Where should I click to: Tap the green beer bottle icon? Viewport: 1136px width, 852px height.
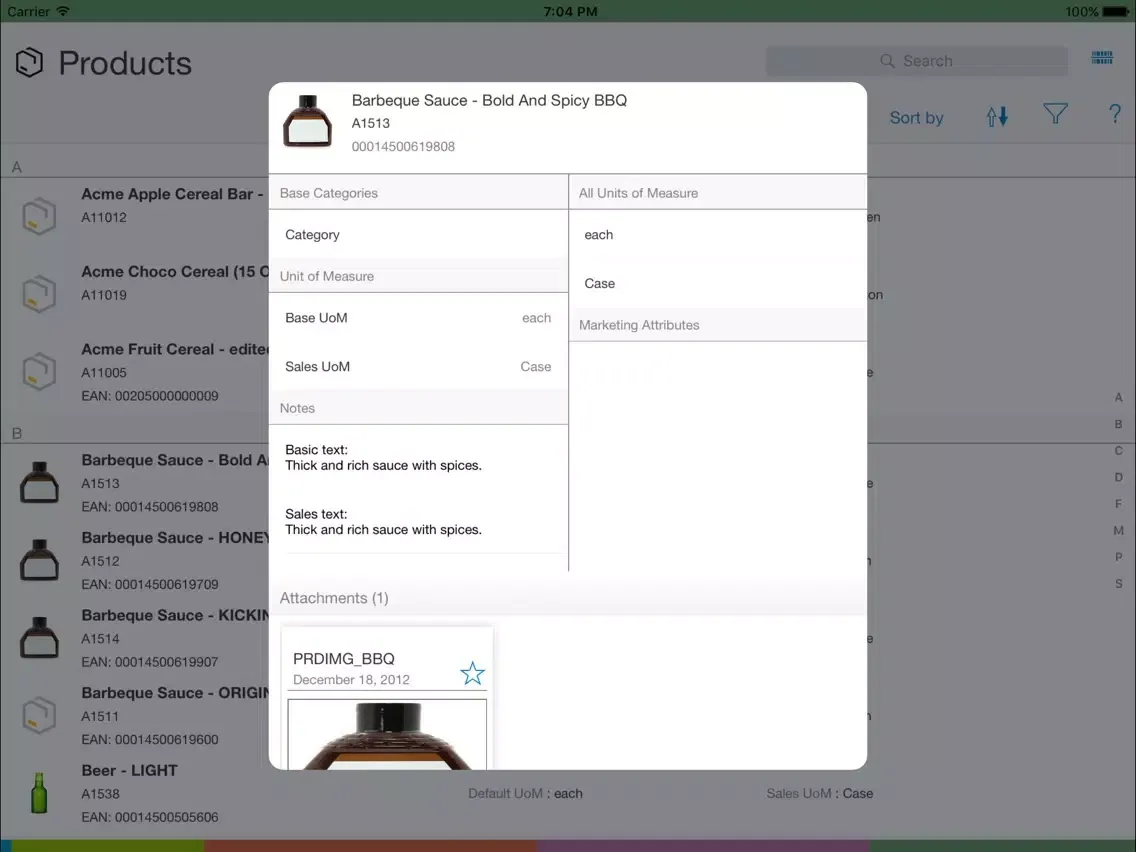click(39, 793)
